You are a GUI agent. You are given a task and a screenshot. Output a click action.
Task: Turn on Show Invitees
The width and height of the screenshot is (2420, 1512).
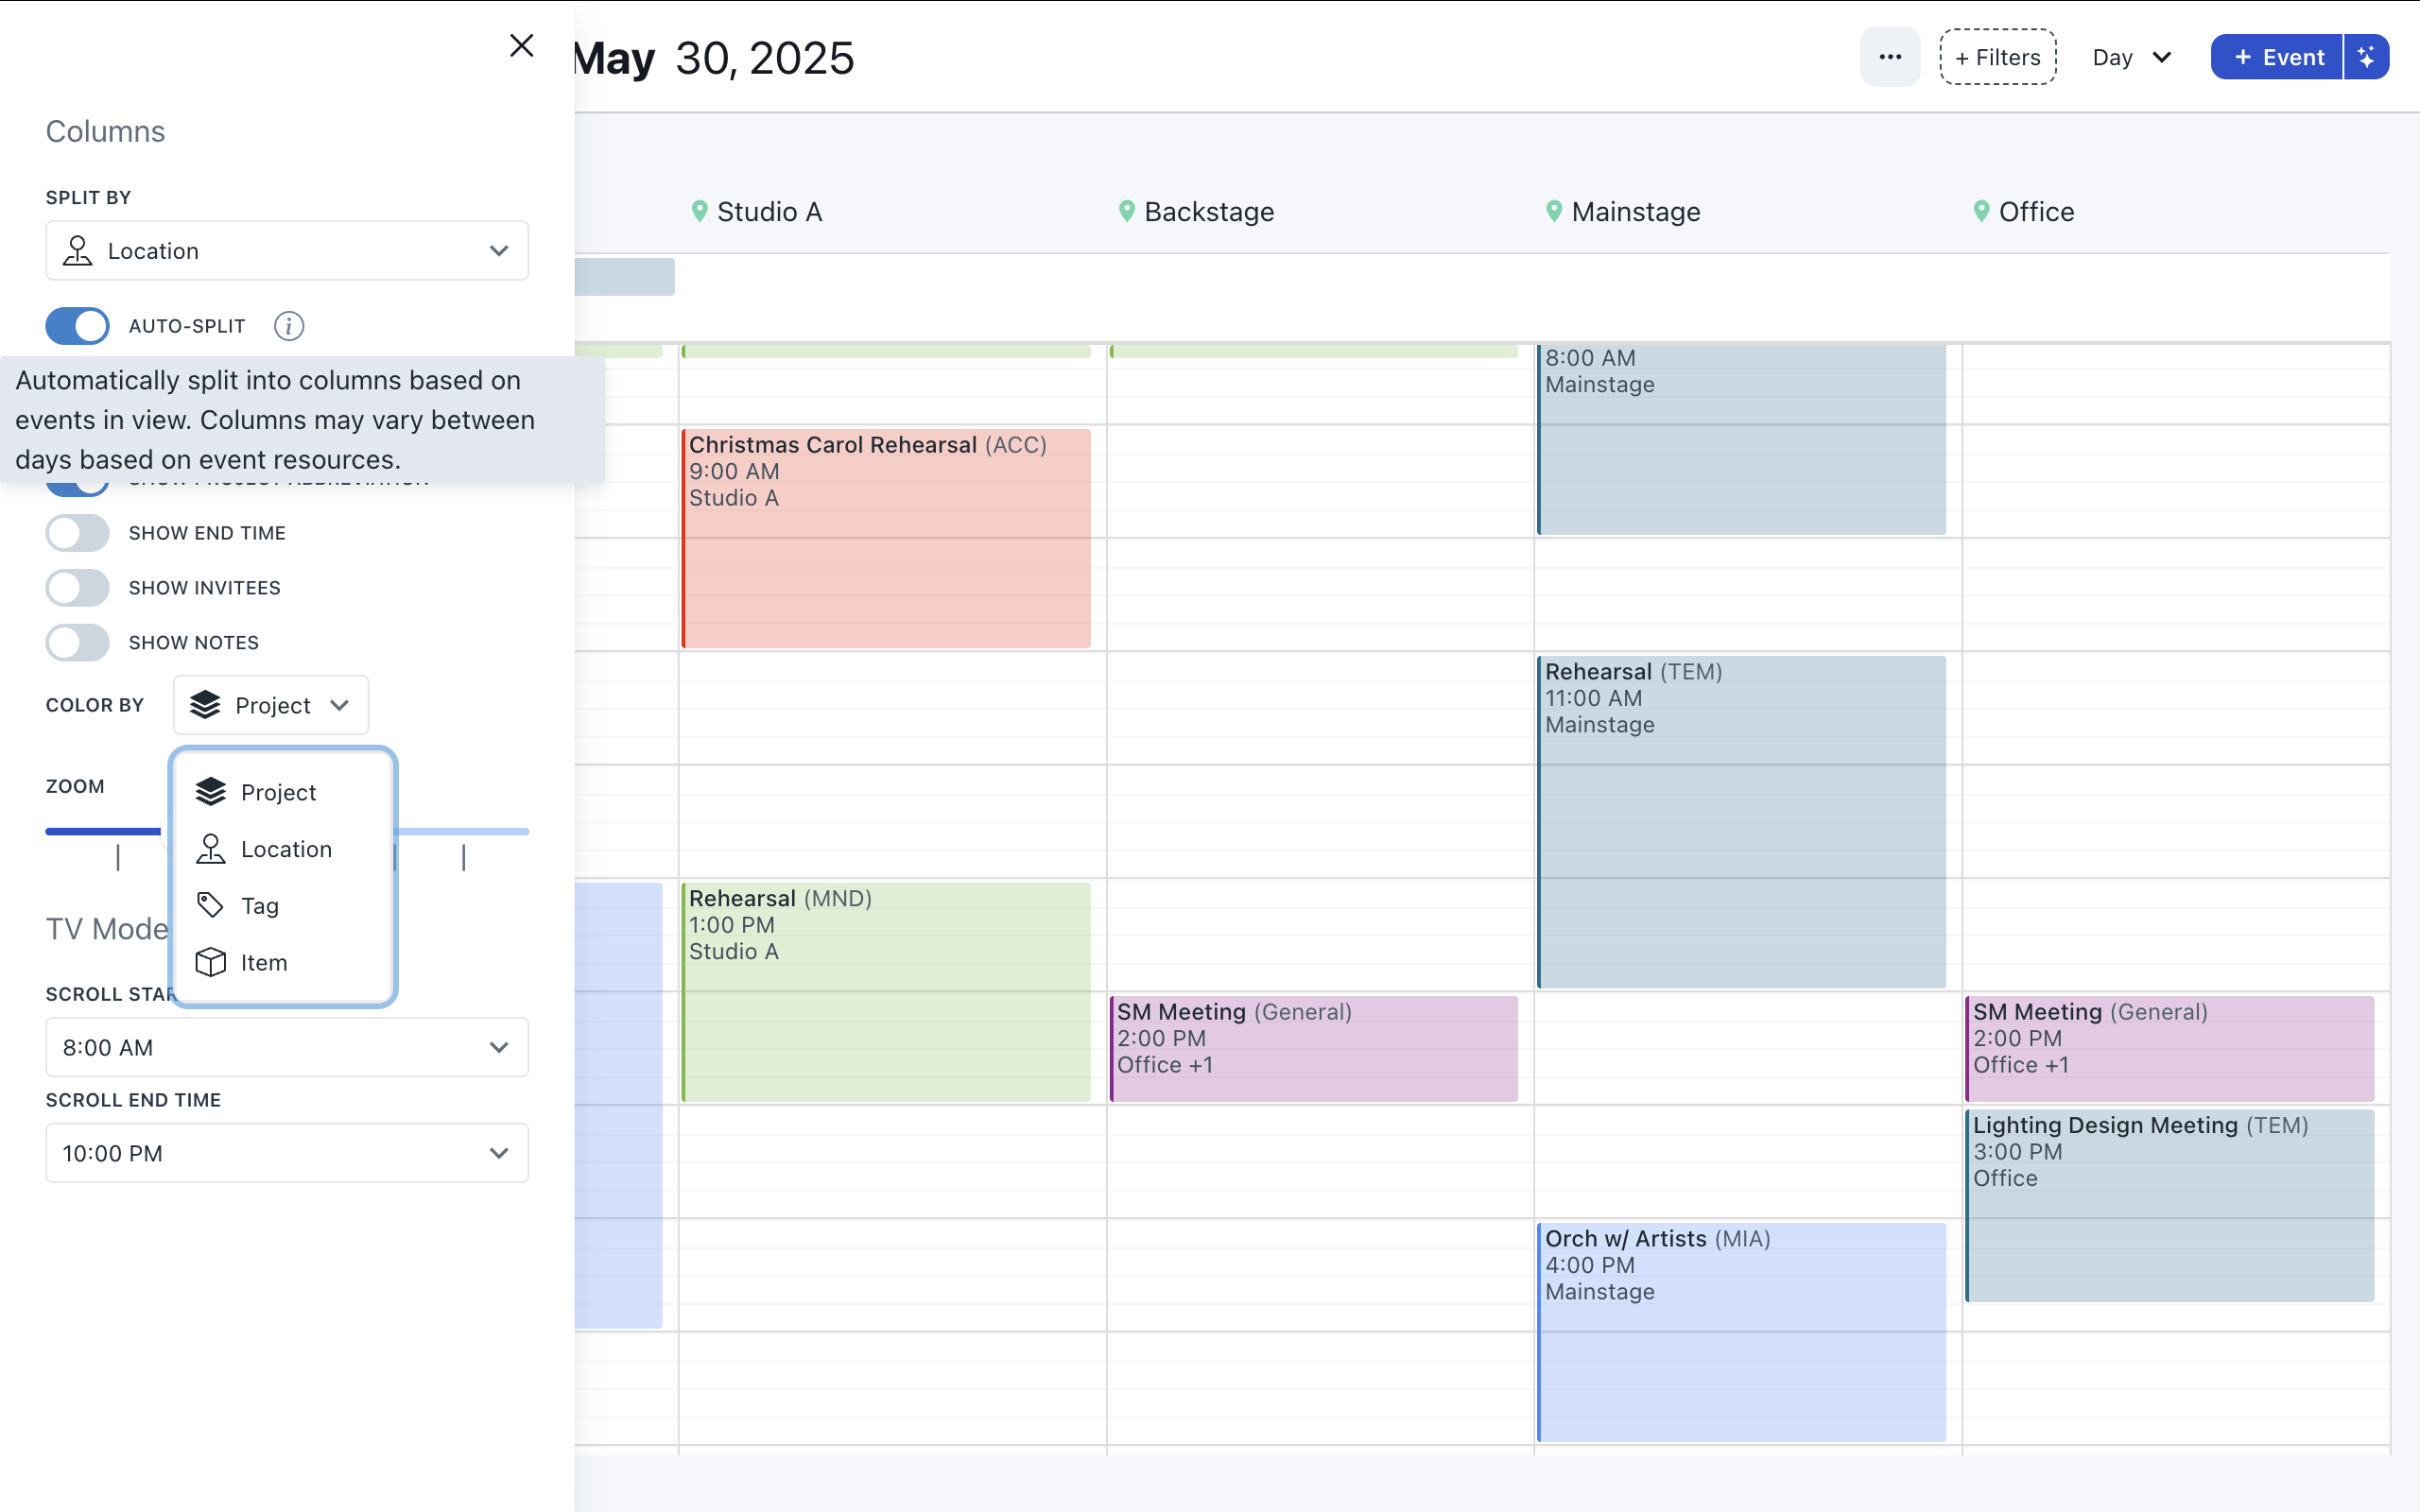[77, 588]
